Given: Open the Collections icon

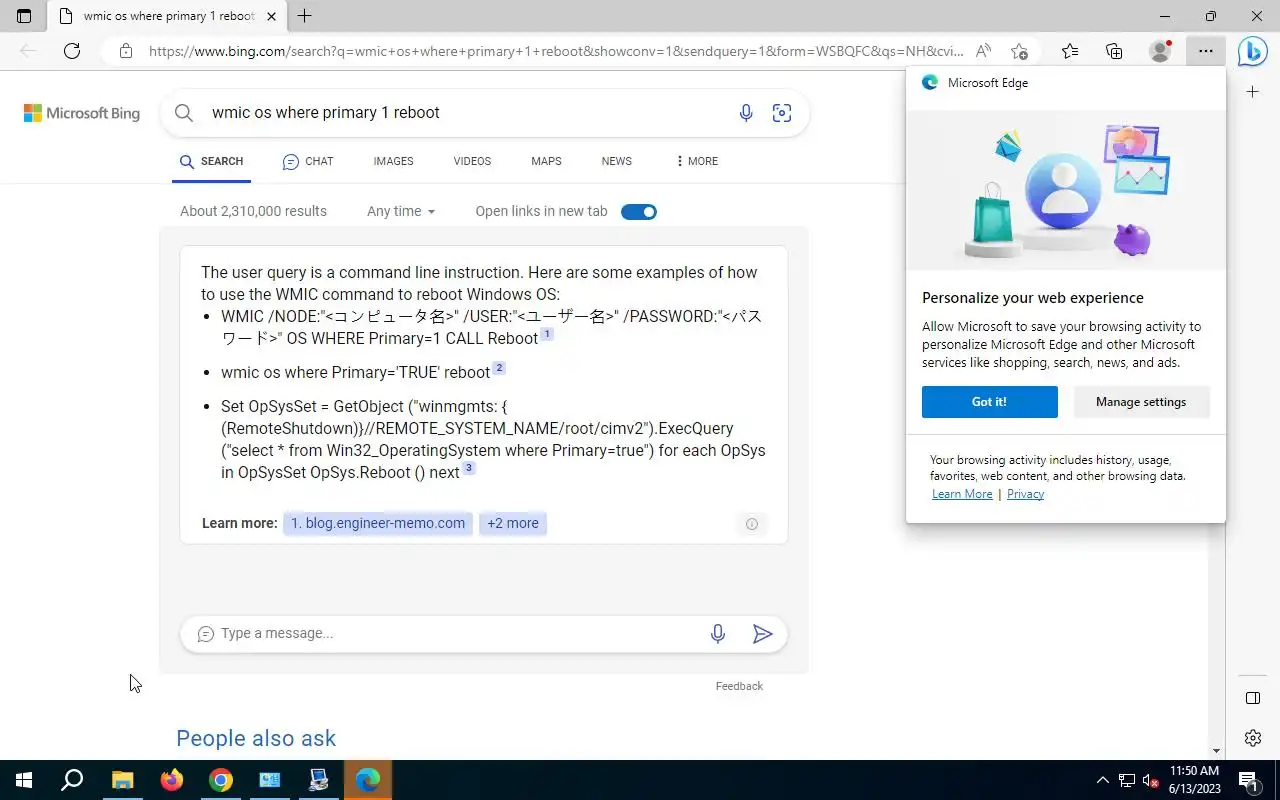Looking at the screenshot, I should click(x=1114, y=51).
